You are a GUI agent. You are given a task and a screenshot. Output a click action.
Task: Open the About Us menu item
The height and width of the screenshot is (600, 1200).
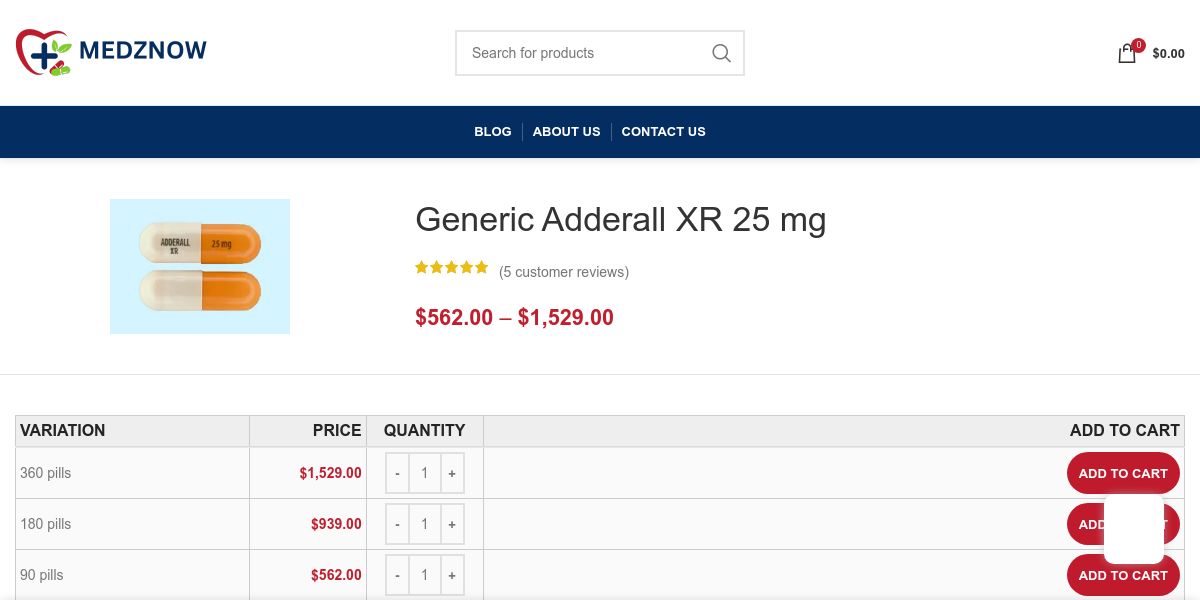tap(566, 131)
